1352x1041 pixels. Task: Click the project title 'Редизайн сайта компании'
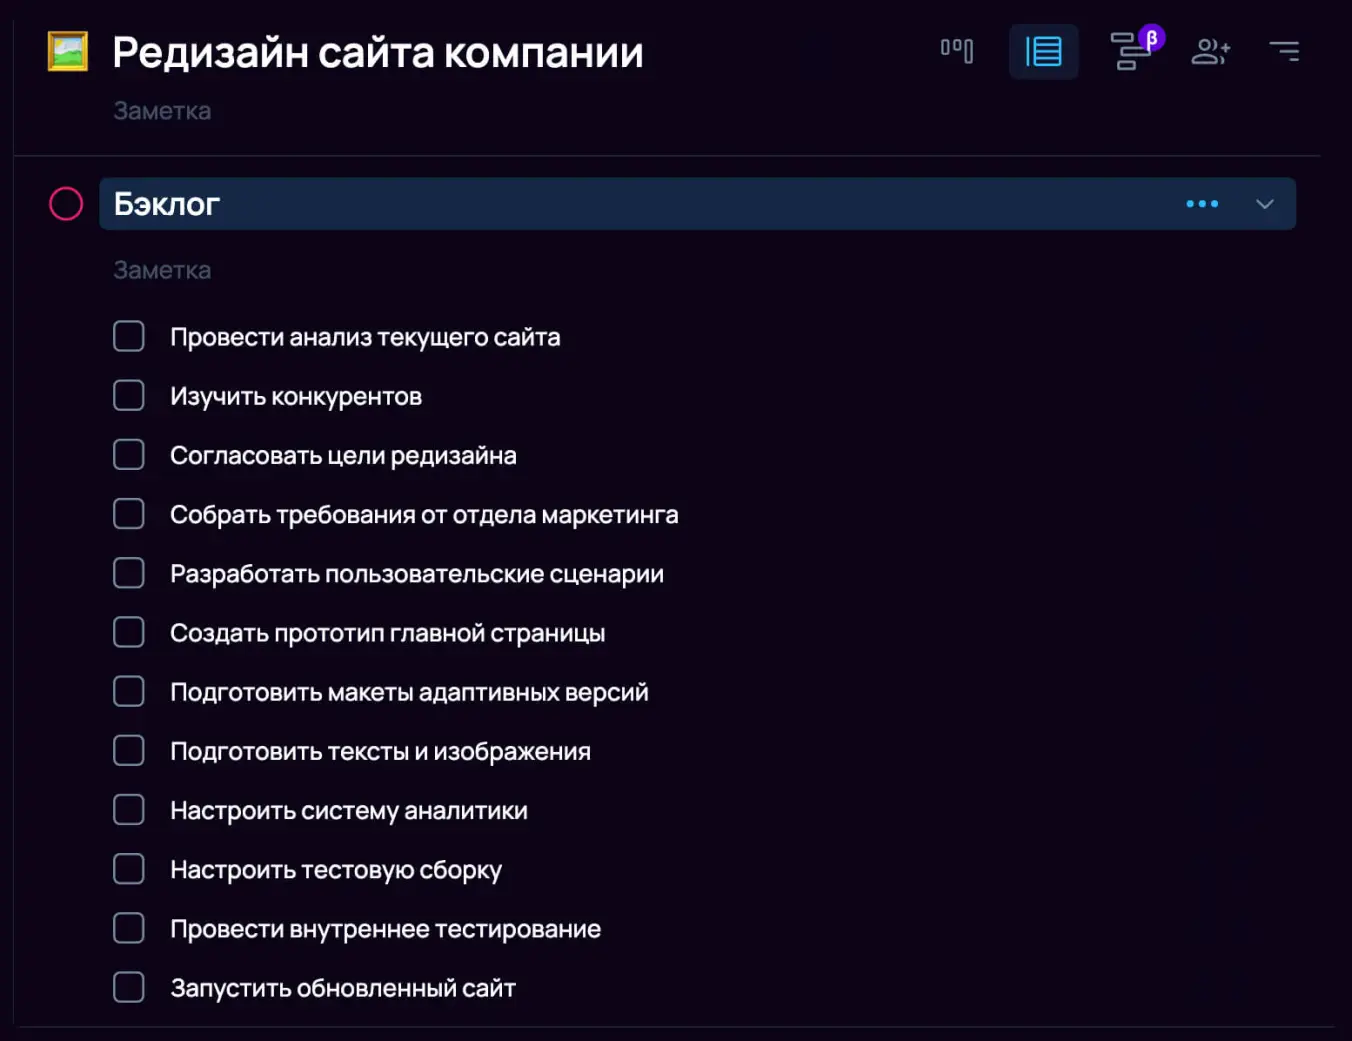(x=377, y=52)
